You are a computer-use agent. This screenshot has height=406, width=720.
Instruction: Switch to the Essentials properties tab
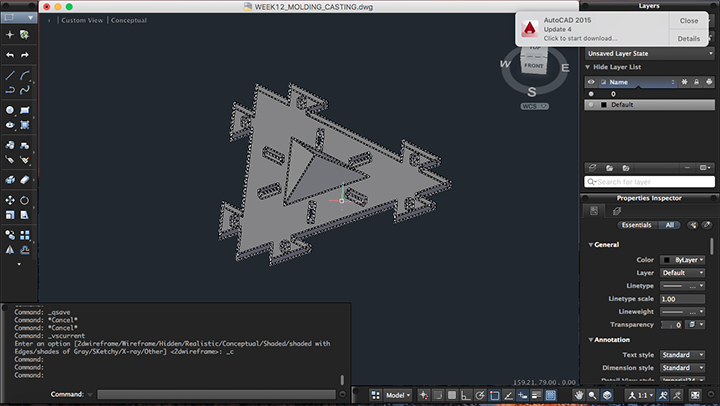pos(637,225)
